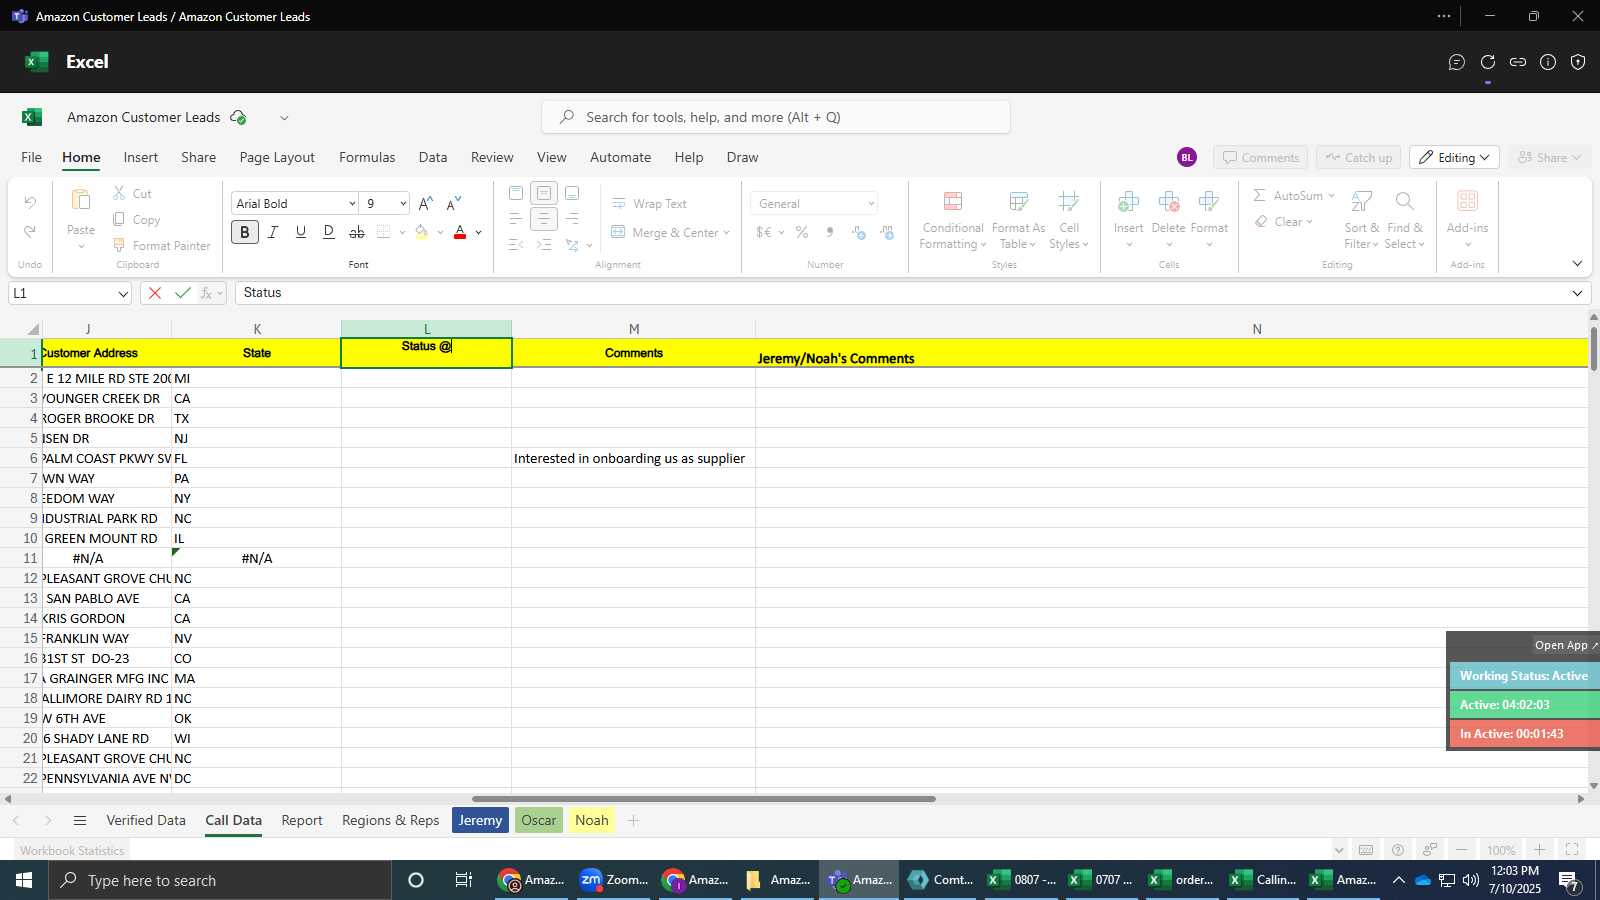Click Windows Start button
Image resolution: width=1600 pixels, height=900 pixels.
point(24,880)
